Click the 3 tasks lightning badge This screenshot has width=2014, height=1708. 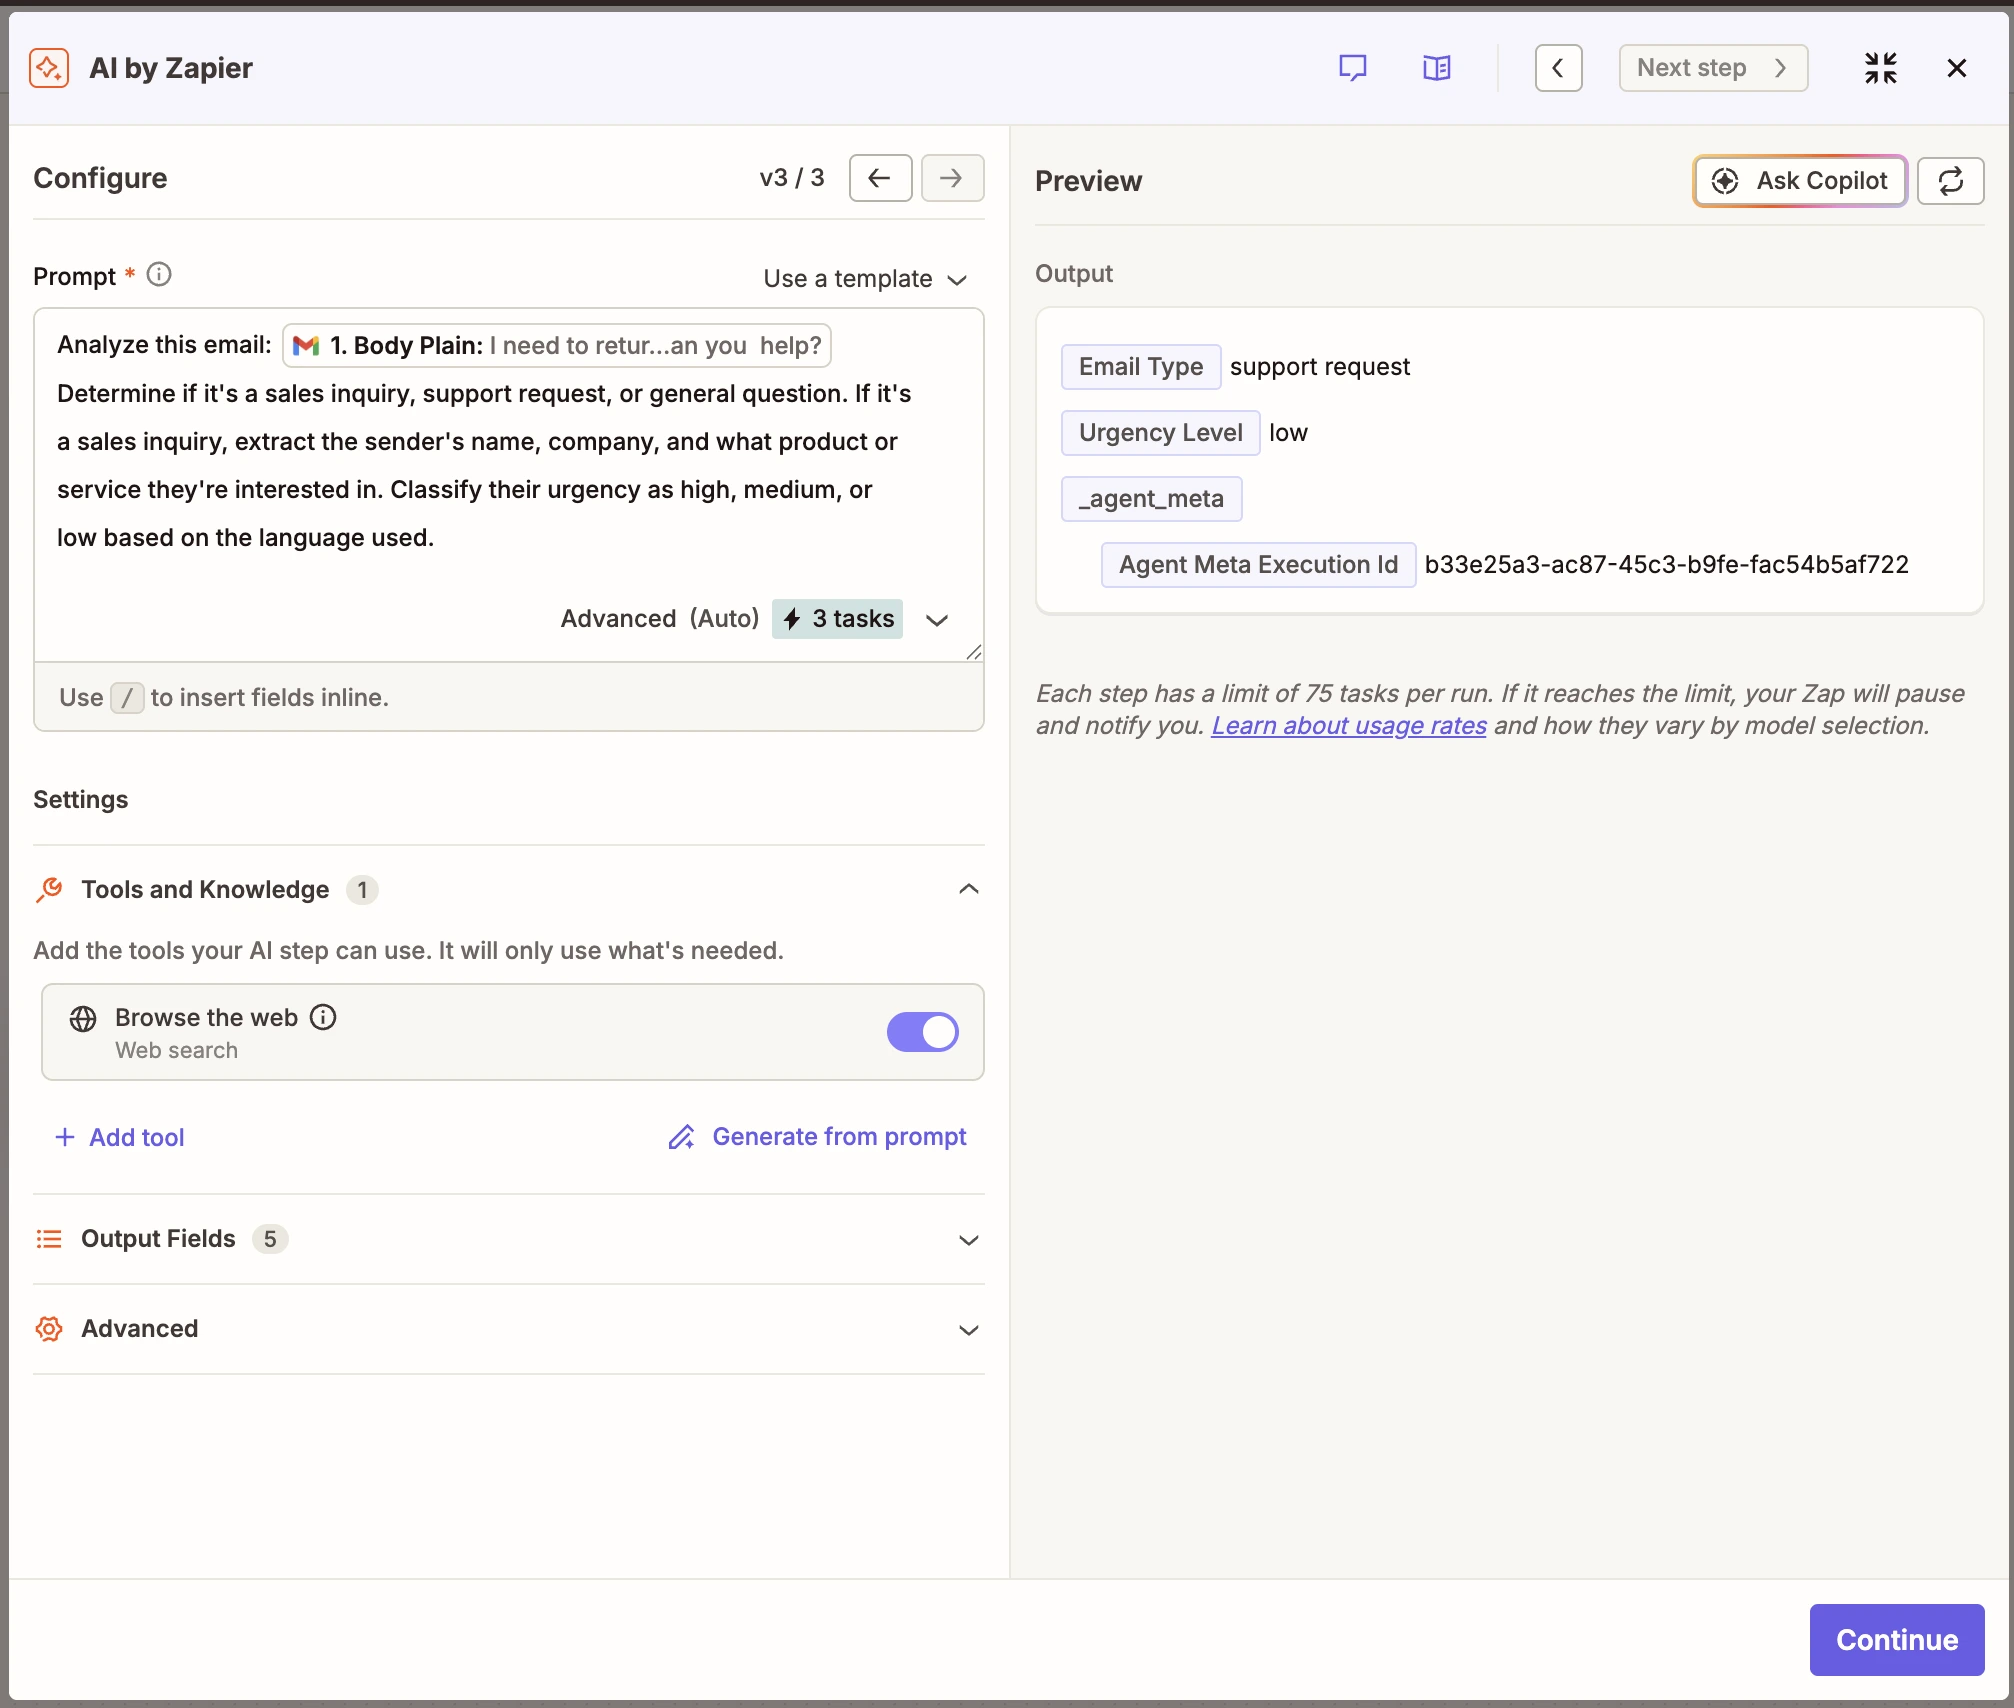[x=838, y=619]
